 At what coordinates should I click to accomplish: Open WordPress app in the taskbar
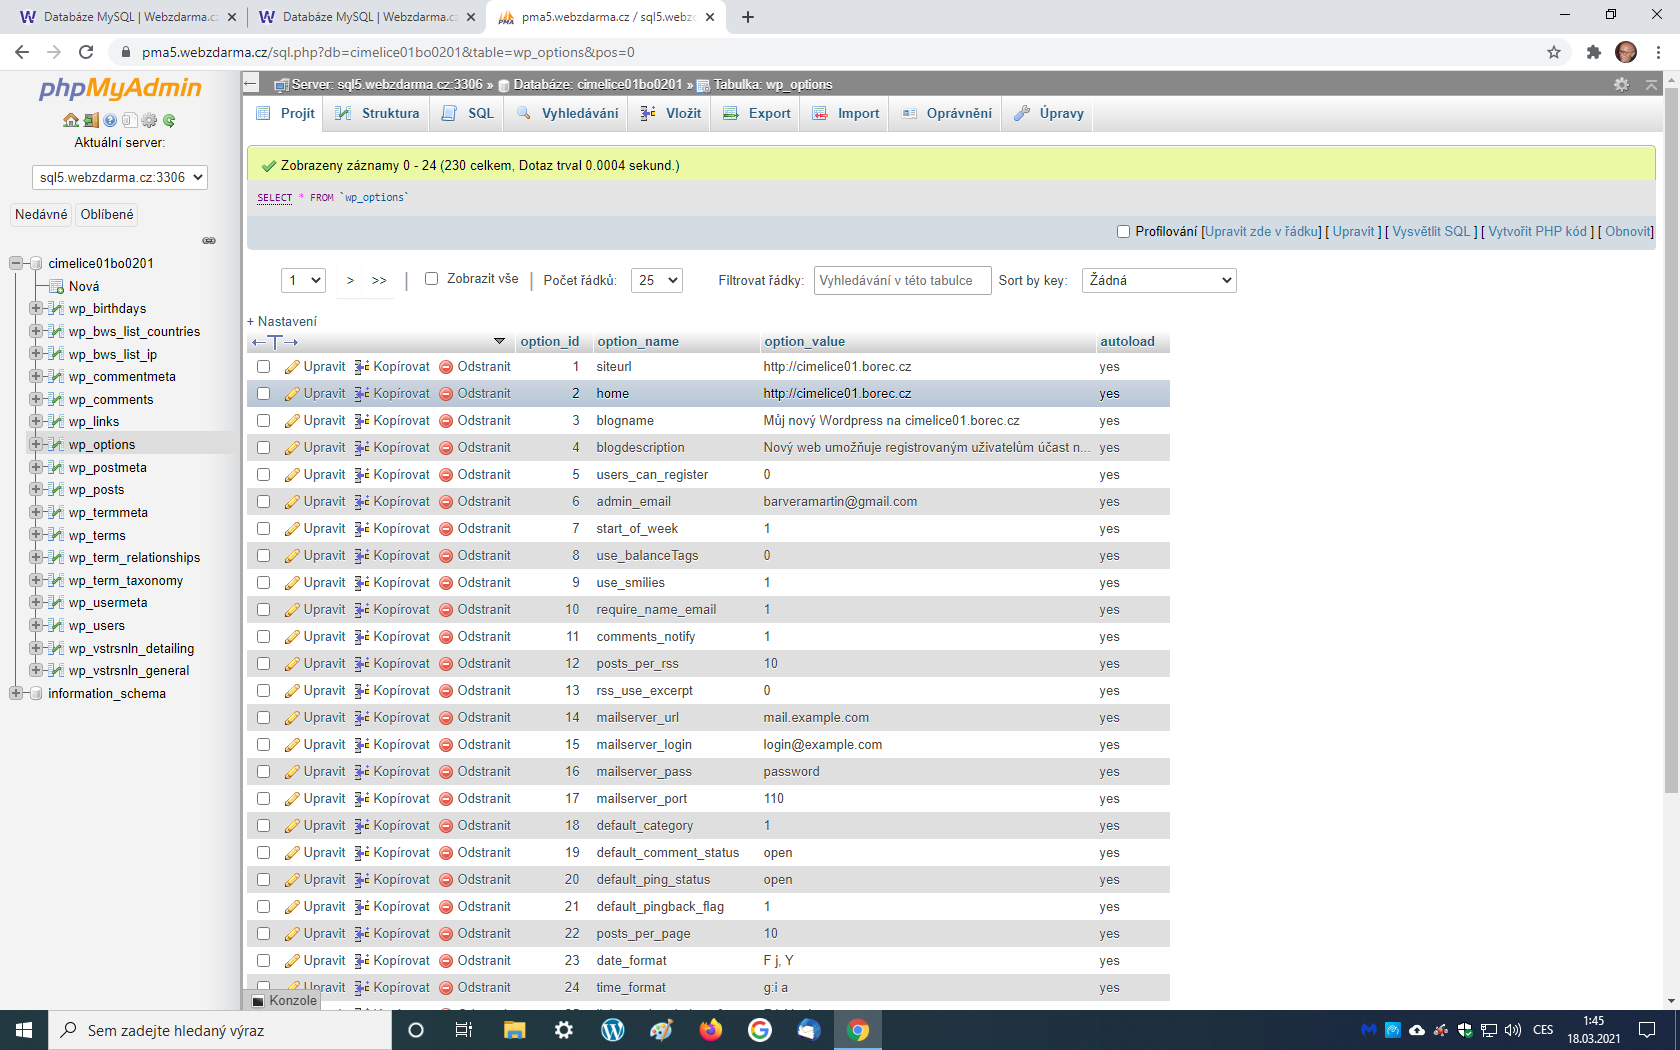[612, 1030]
